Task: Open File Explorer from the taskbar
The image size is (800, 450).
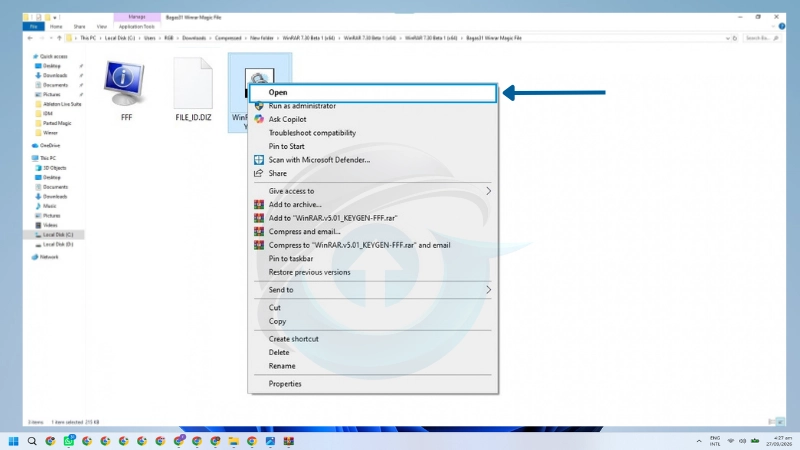Action: coord(234,441)
